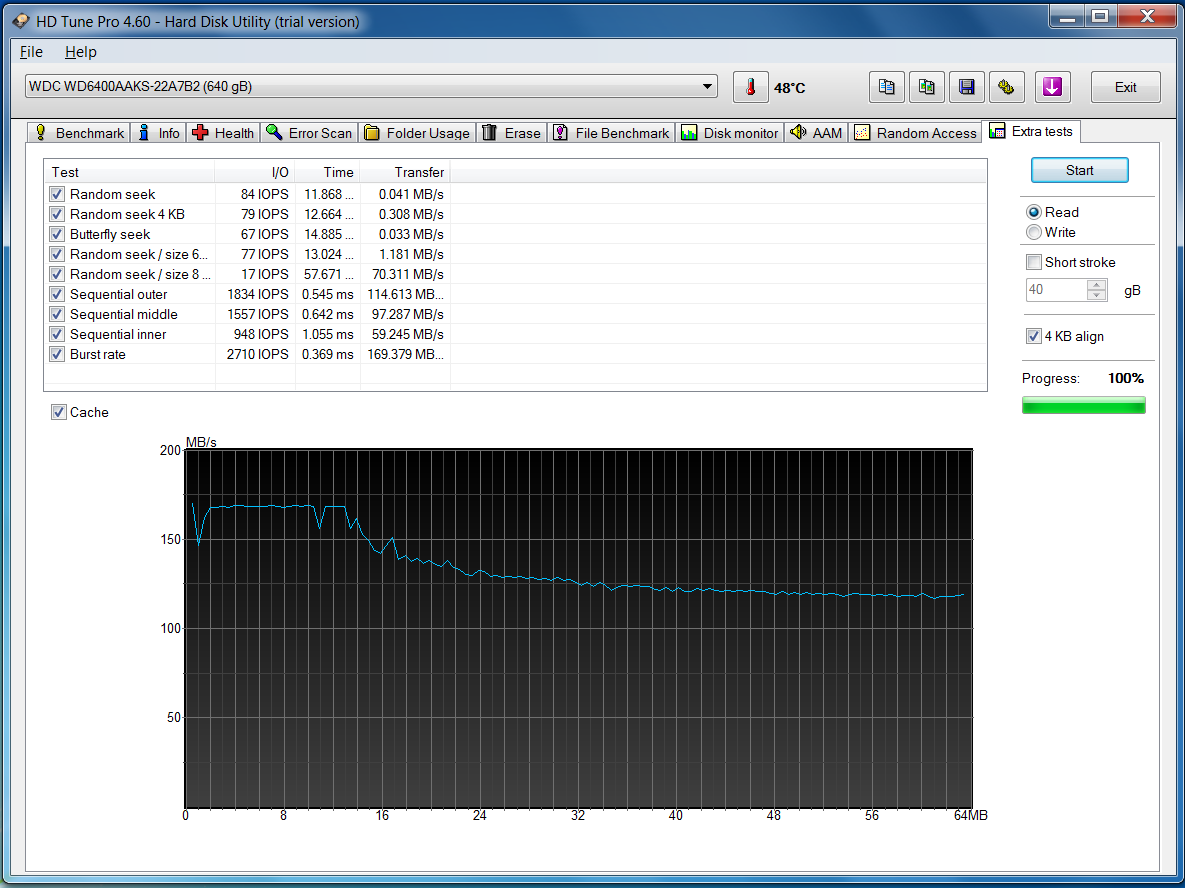The width and height of the screenshot is (1185, 888).
Task: Open options with the gears icon
Action: [1007, 87]
